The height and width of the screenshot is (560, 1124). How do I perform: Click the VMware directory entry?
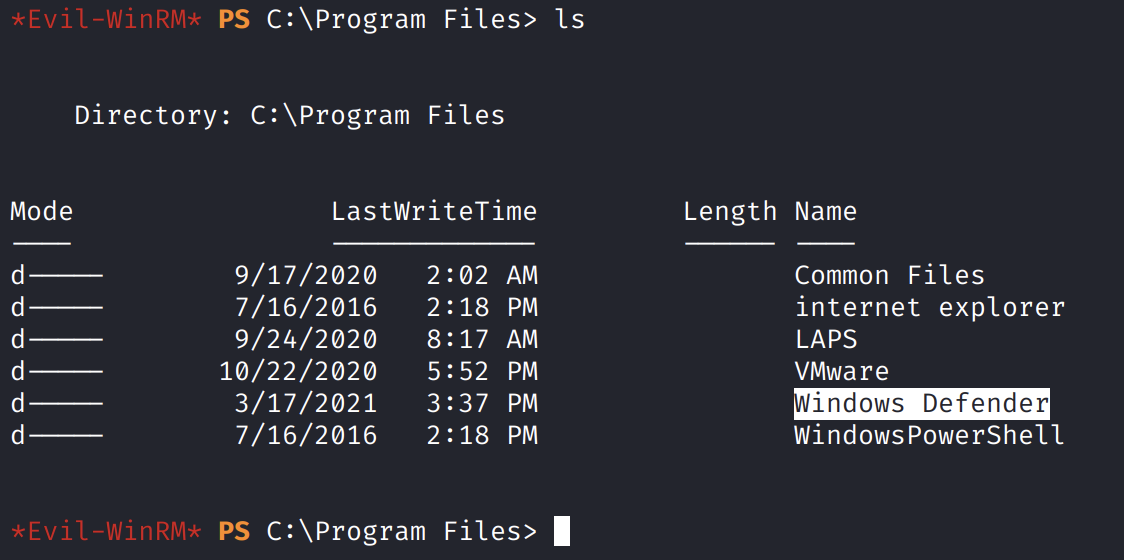pyautogui.click(x=841, y=371)
